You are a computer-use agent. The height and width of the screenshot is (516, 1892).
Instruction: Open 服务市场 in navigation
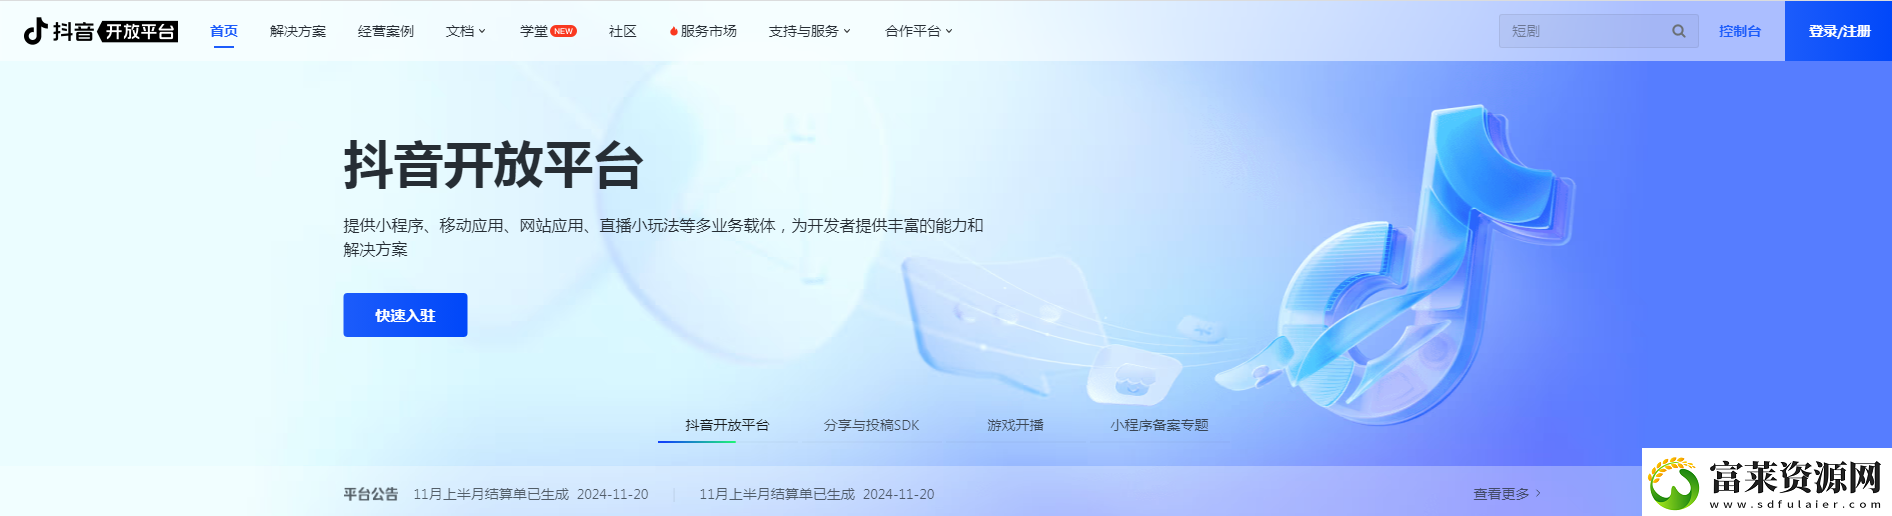pyautogui.click(x=703, y=31)
